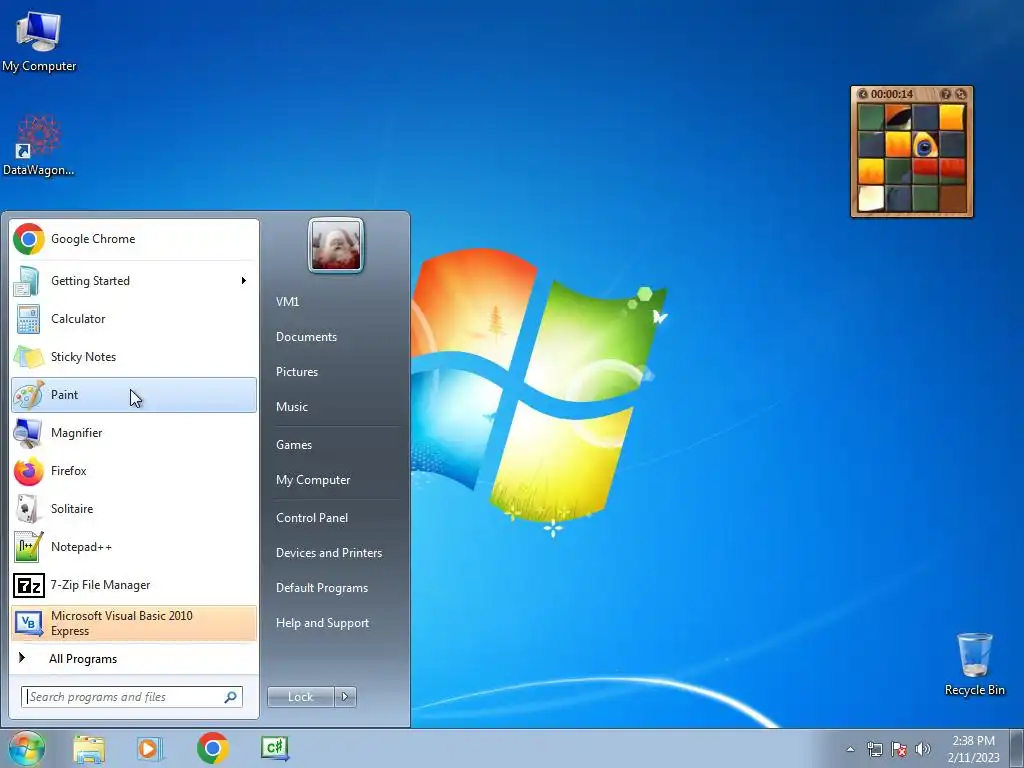This screenshot has height=768, width=1024.
Task: Select the DataWagon desktop shortcut
Action: click(39, 145)
